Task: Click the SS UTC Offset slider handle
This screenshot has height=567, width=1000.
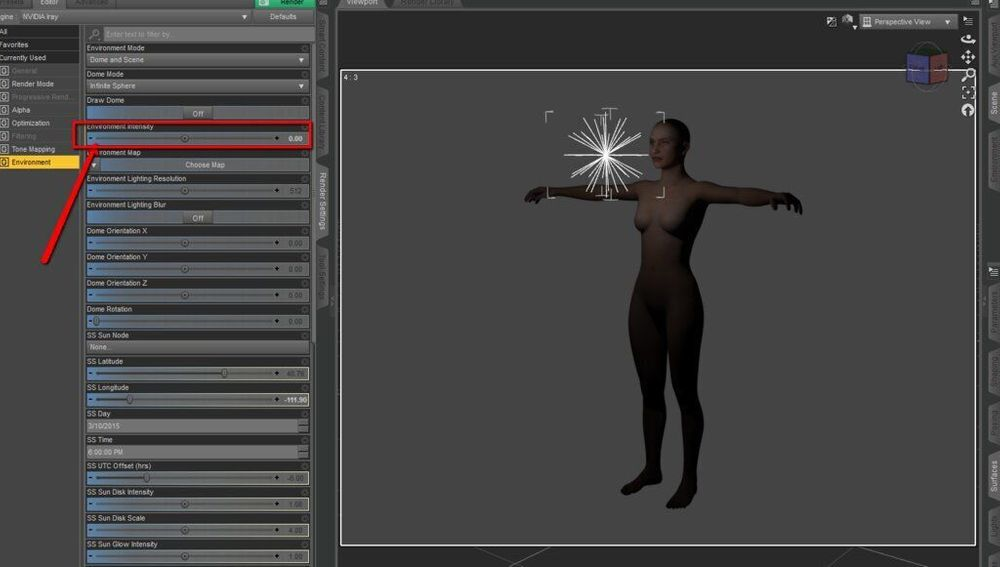Action: pyautogui.click(x=146, y=478)
